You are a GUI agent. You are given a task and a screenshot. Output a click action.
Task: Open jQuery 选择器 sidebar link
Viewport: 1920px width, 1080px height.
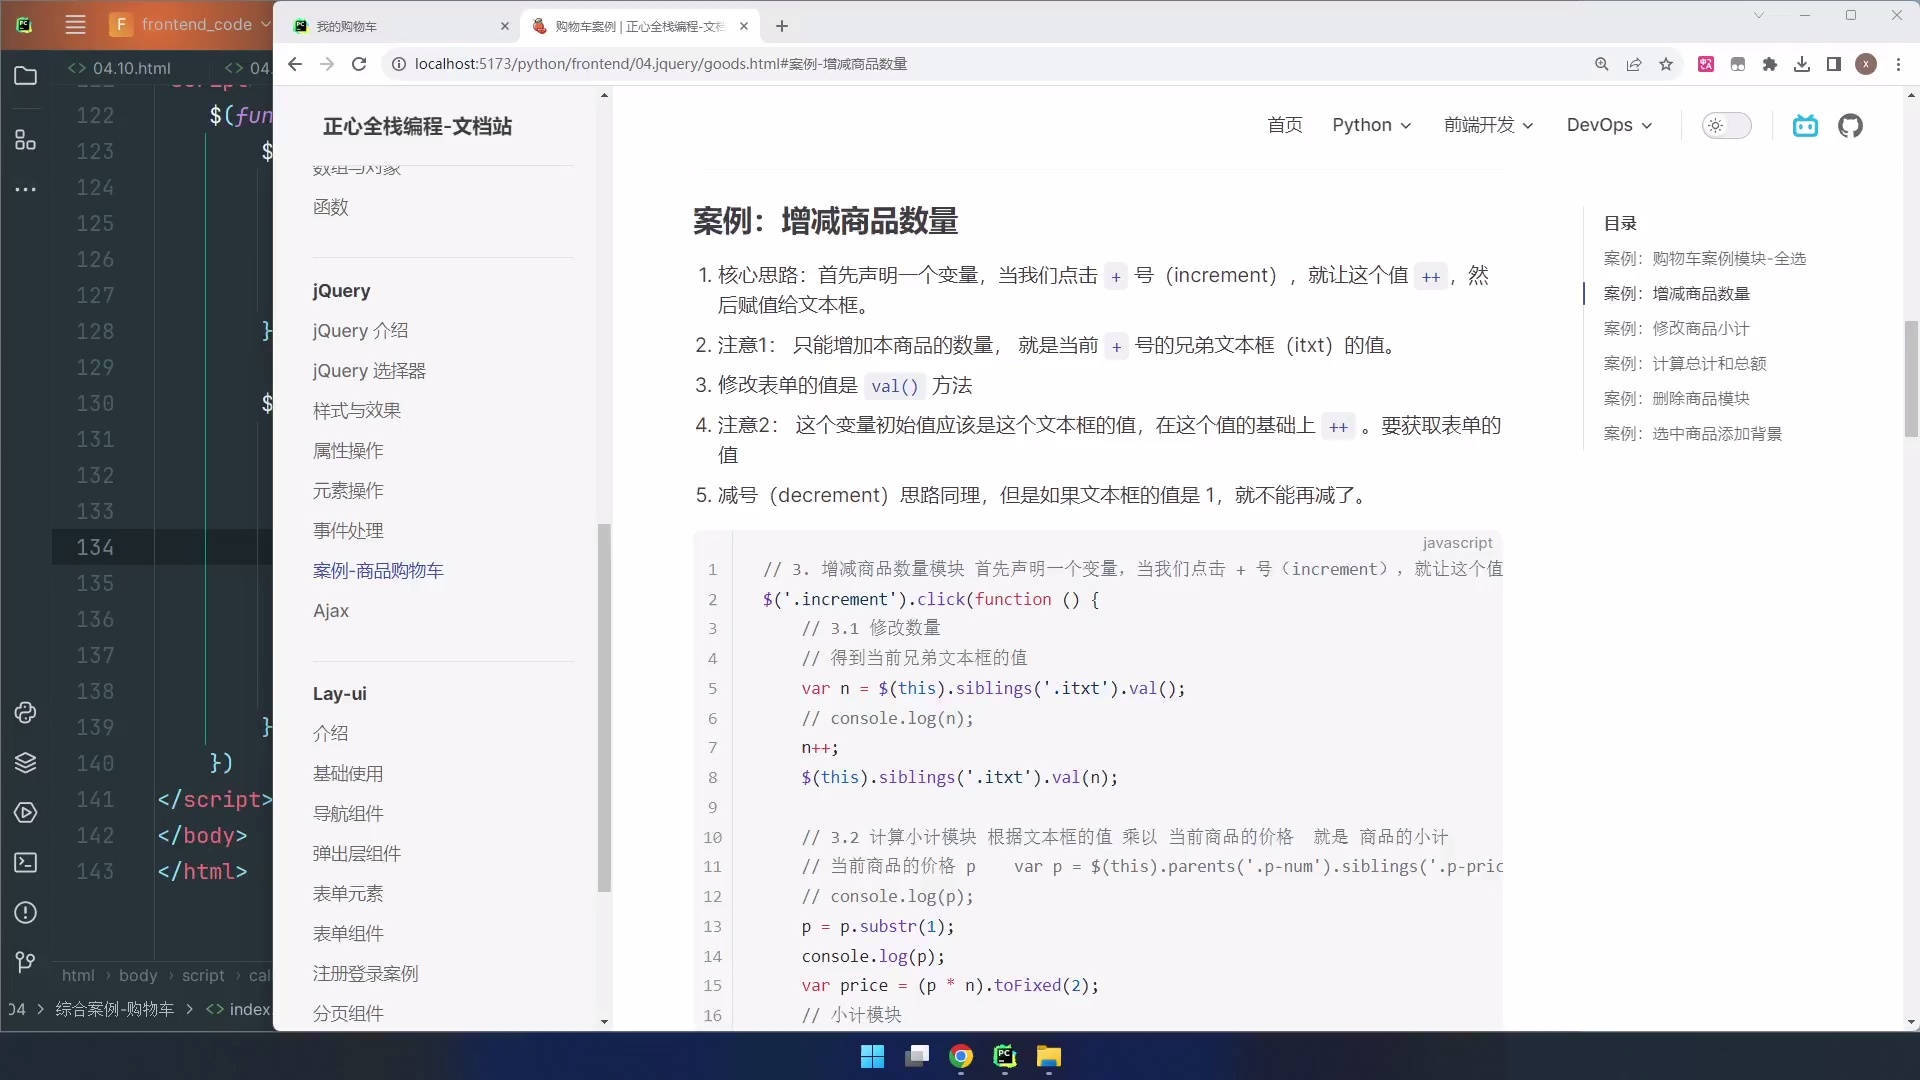coord(369,371)
